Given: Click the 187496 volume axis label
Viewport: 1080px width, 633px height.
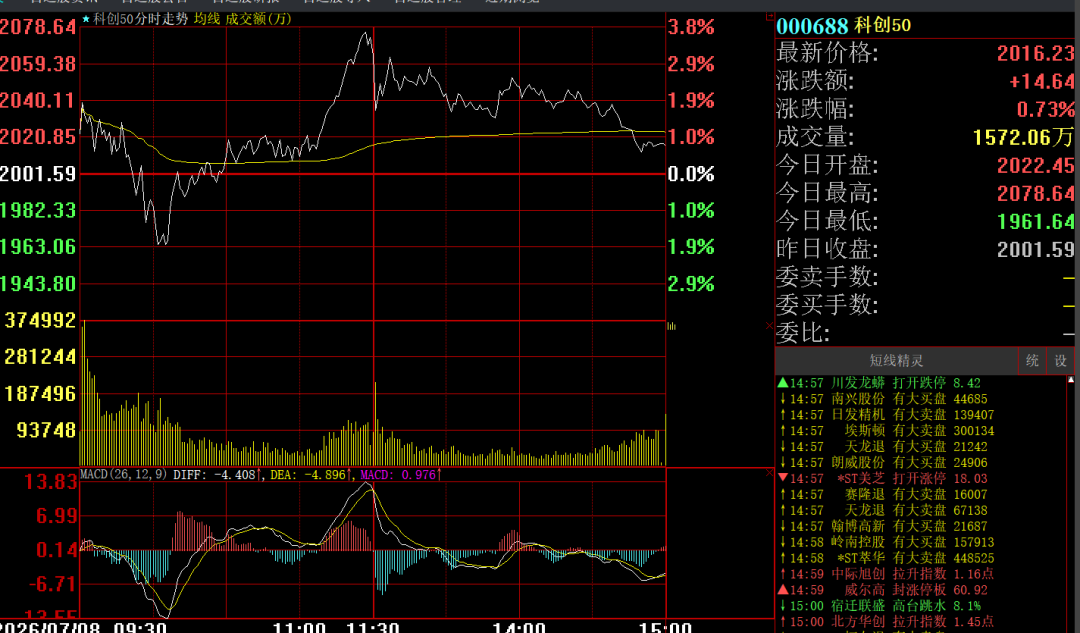Looking at the screenshot, I should [x=40, y=394].
